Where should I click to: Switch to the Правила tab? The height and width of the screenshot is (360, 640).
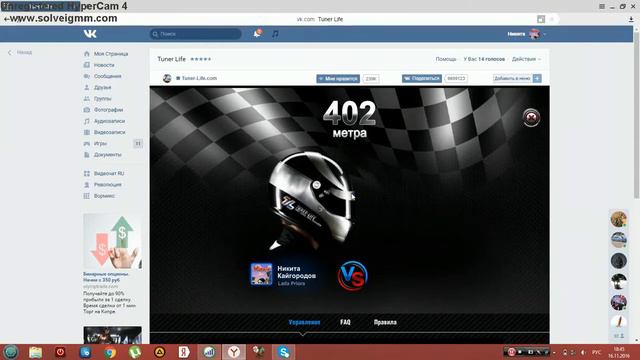coord(385,322)
